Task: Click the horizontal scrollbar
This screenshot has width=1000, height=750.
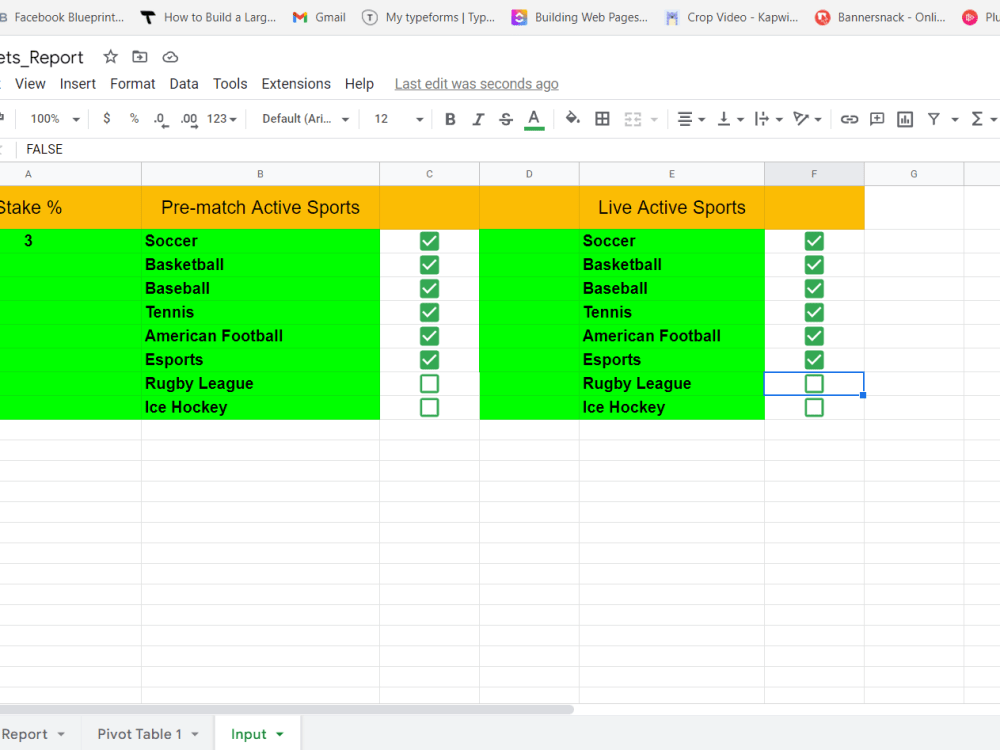Action: click(287, 709)
